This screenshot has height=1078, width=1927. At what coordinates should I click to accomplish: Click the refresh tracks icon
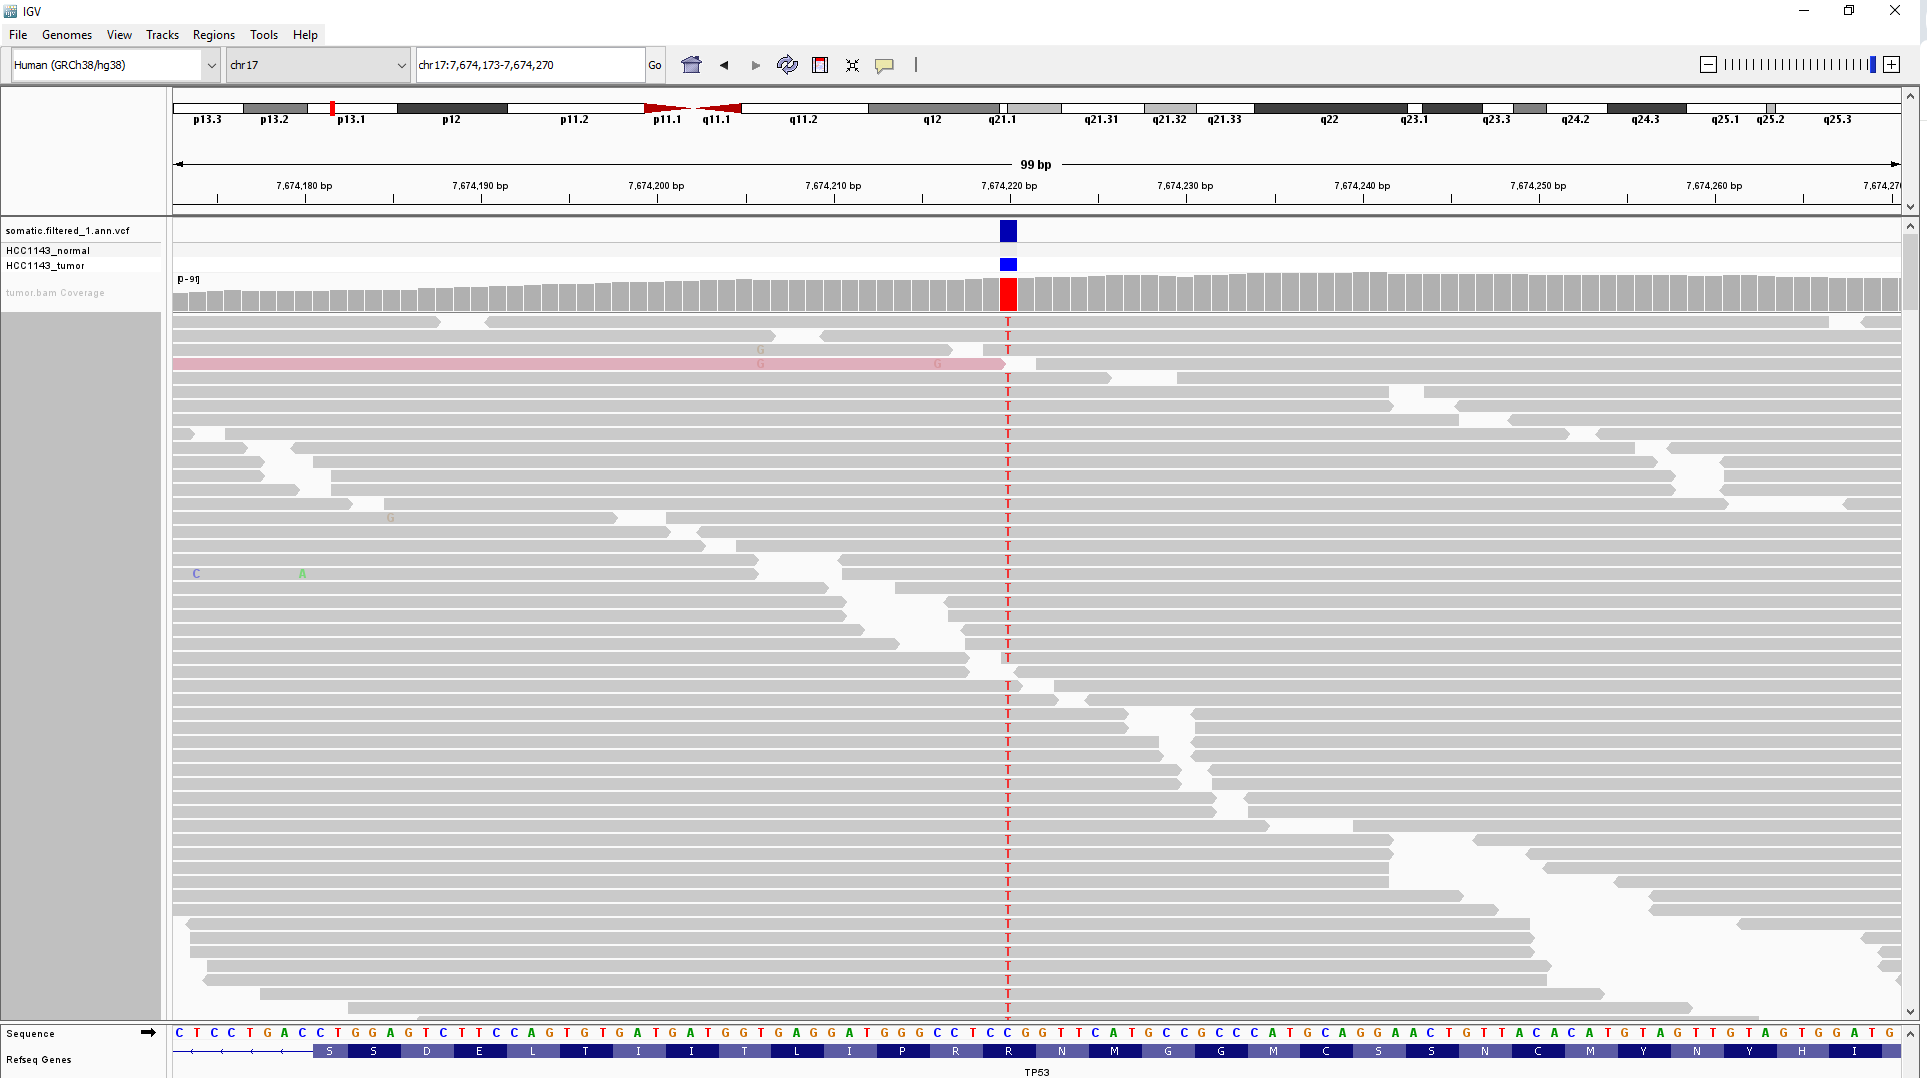pyautogui.click(x=787, y=64)
